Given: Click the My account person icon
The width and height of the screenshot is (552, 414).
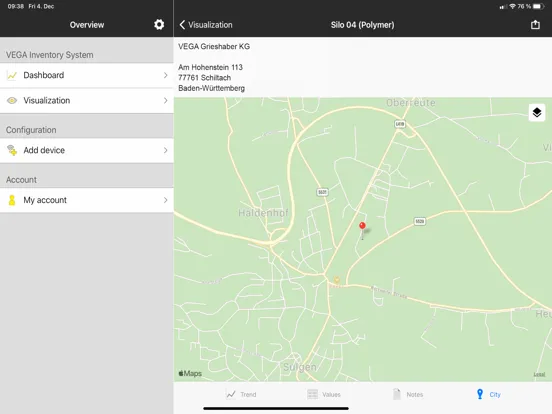Looking at the screenshot, I should [x=12, y=200].
